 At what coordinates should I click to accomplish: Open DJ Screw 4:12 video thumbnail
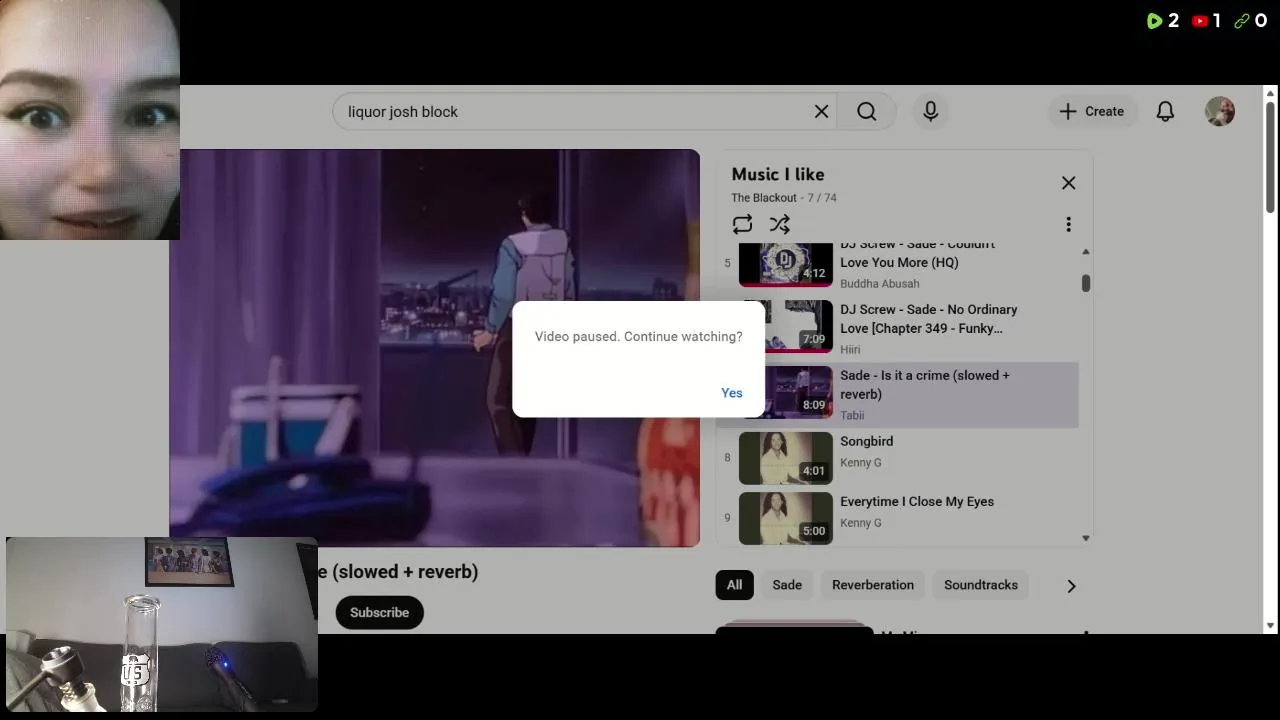click(x=786, y=265)
